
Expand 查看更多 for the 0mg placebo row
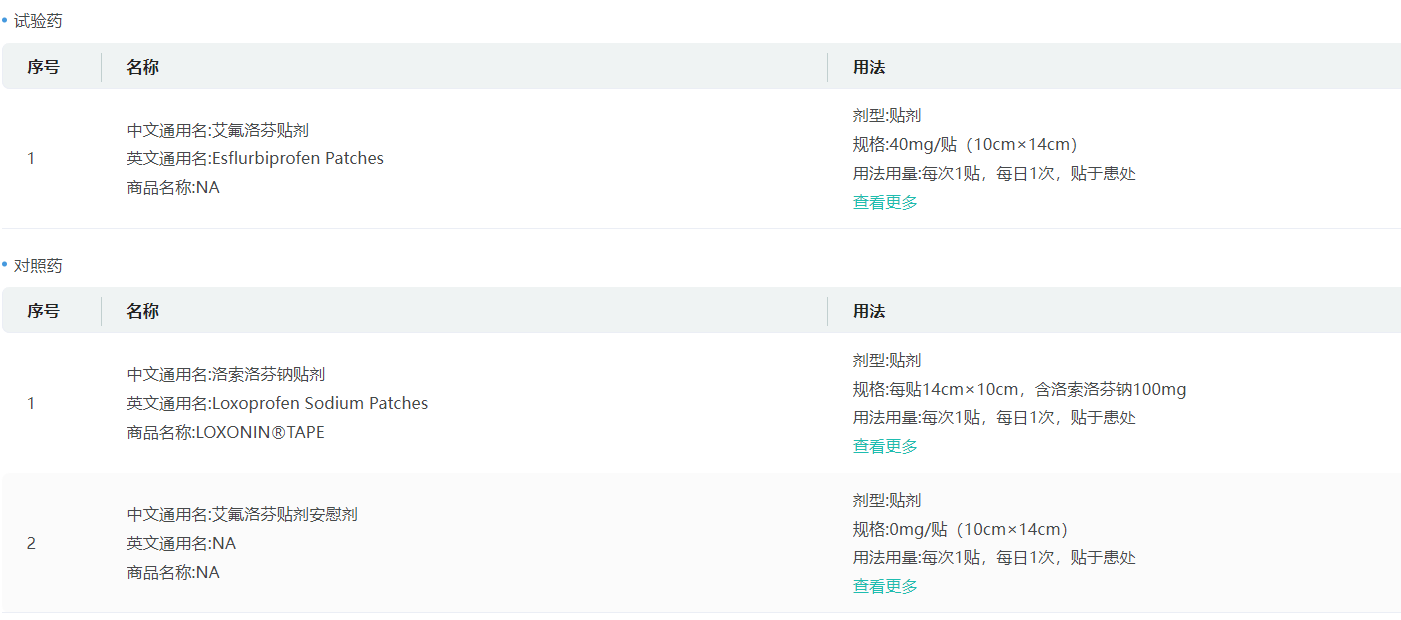(885, 586)
